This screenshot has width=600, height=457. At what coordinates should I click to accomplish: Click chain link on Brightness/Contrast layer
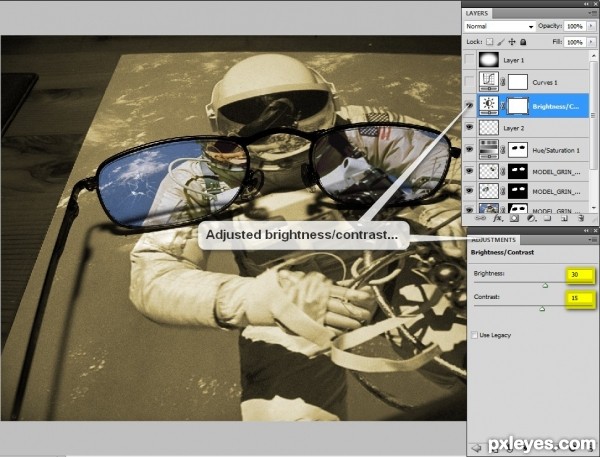pos(503,106)
